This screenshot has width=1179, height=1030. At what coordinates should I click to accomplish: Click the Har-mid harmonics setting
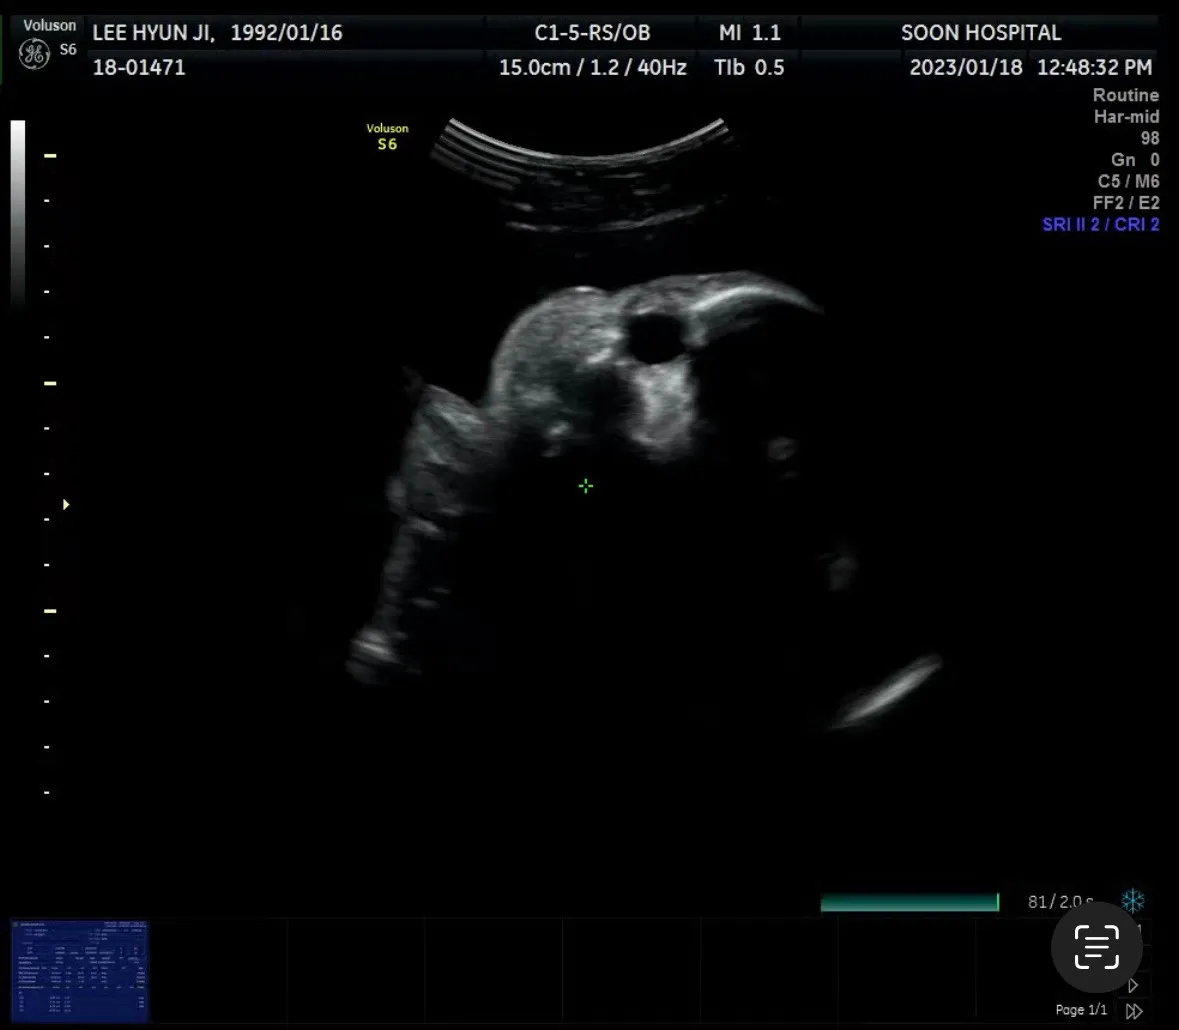point(1126,117)
